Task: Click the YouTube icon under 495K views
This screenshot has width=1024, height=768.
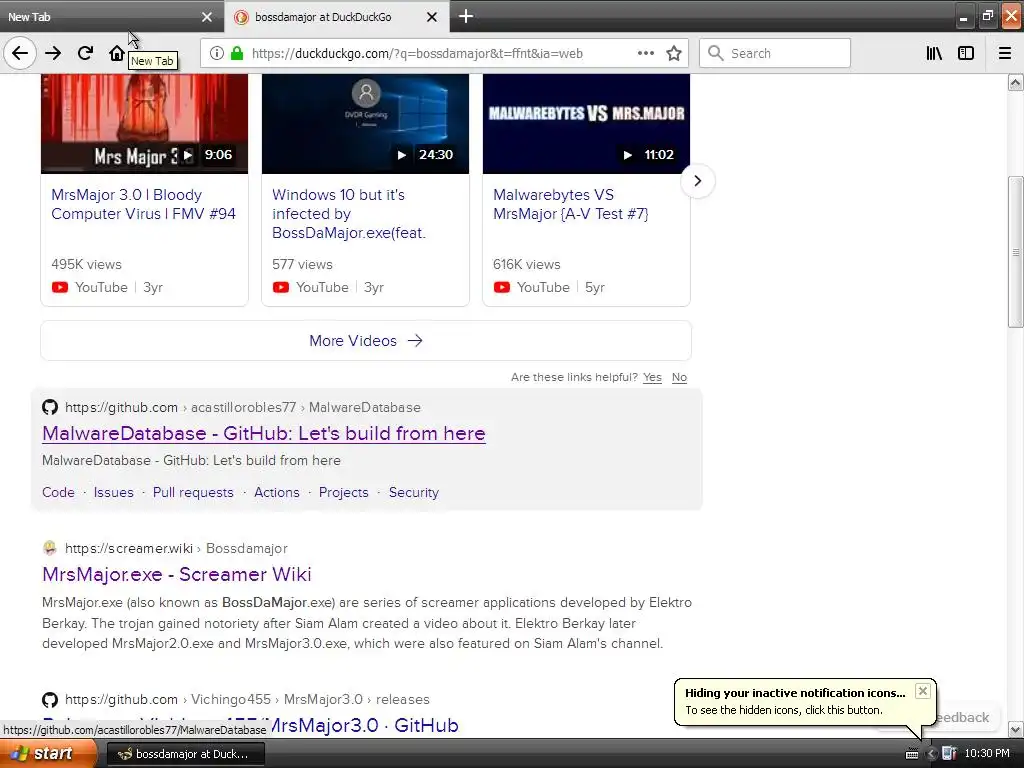Action: pos(59,287)
